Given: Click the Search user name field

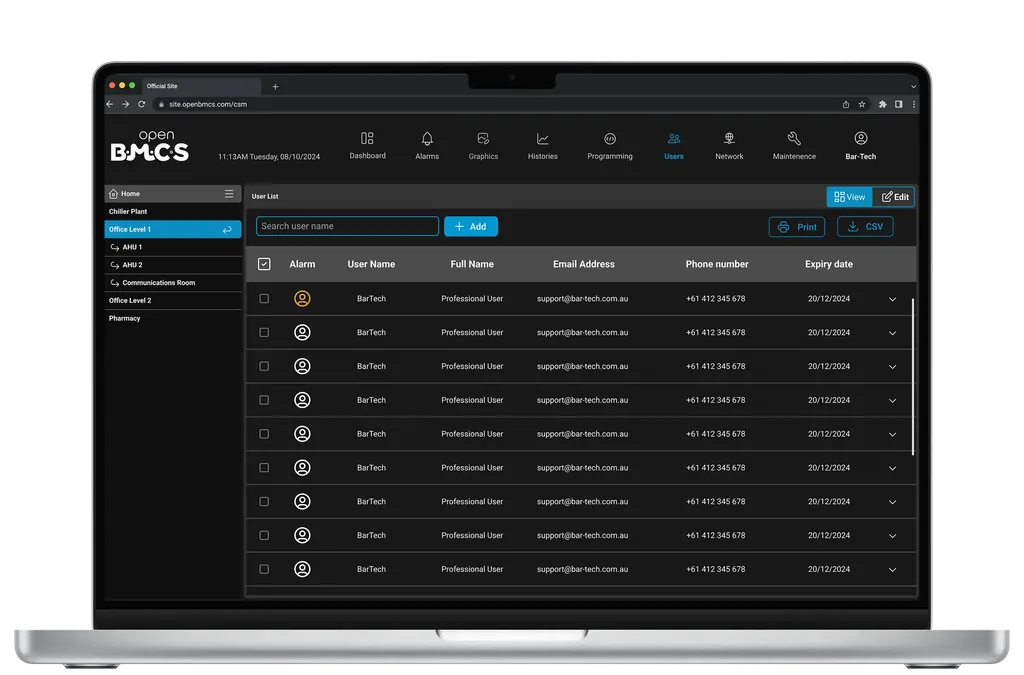Looking at the screenshot, I should click(x=347, y=226).
